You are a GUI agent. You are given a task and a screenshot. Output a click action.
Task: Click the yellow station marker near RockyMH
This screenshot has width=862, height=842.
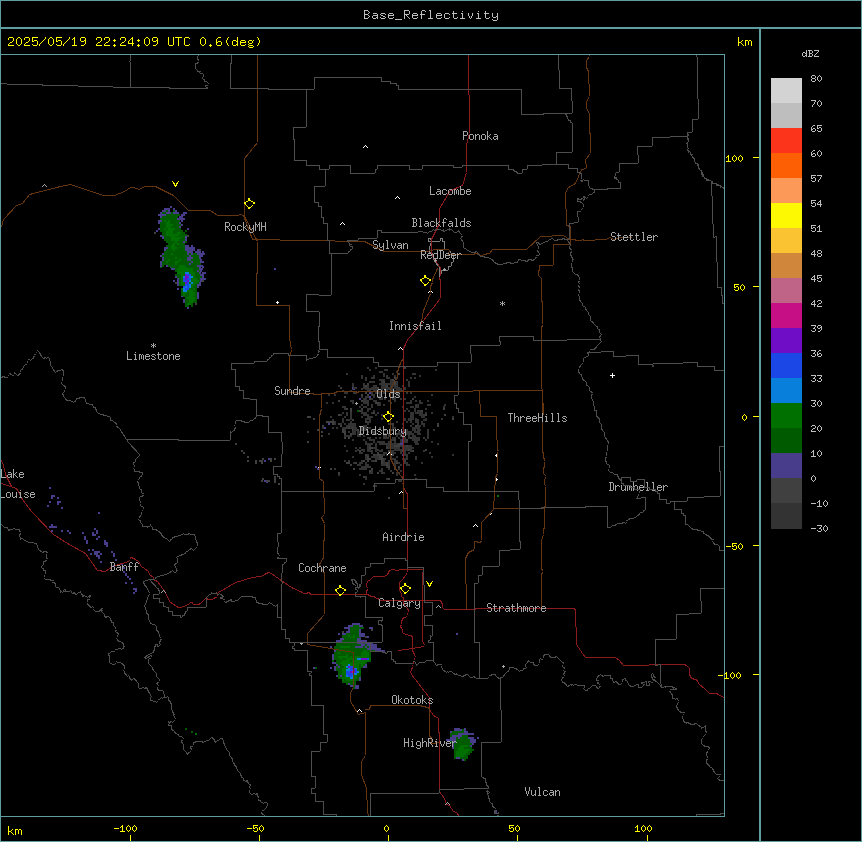pos(249,204)
